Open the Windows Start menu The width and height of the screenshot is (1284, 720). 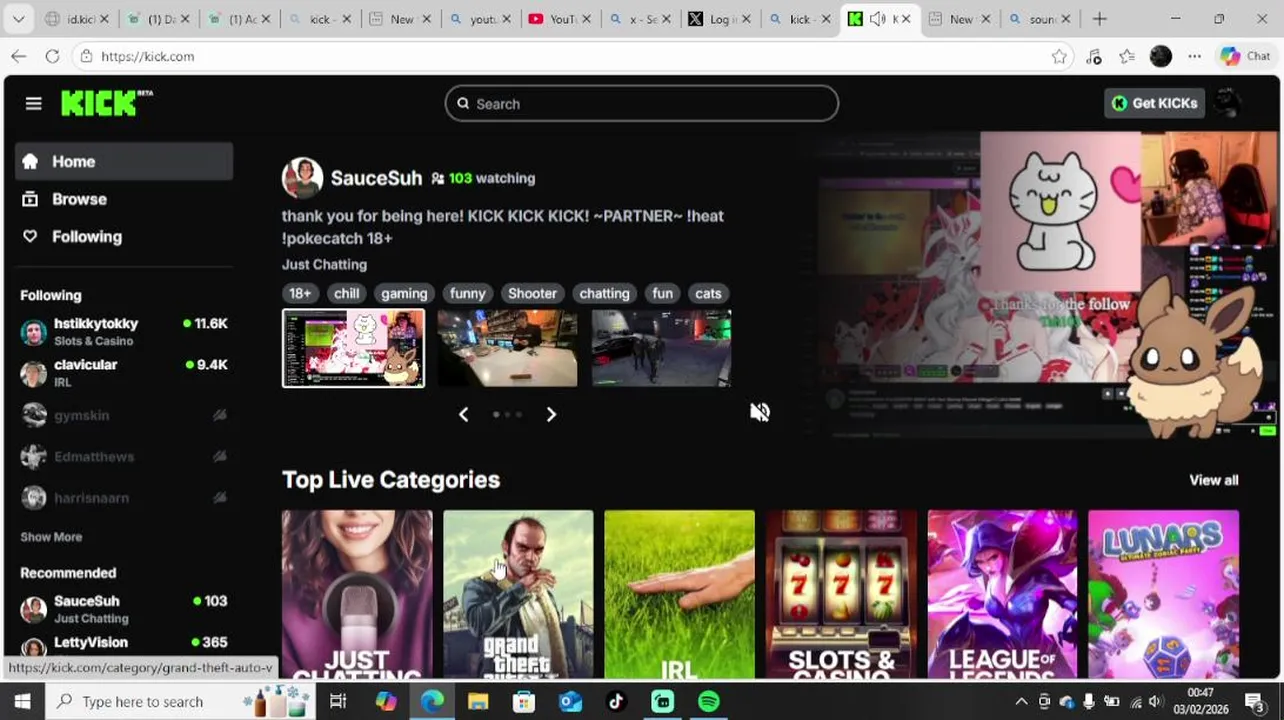click(22, 701)
